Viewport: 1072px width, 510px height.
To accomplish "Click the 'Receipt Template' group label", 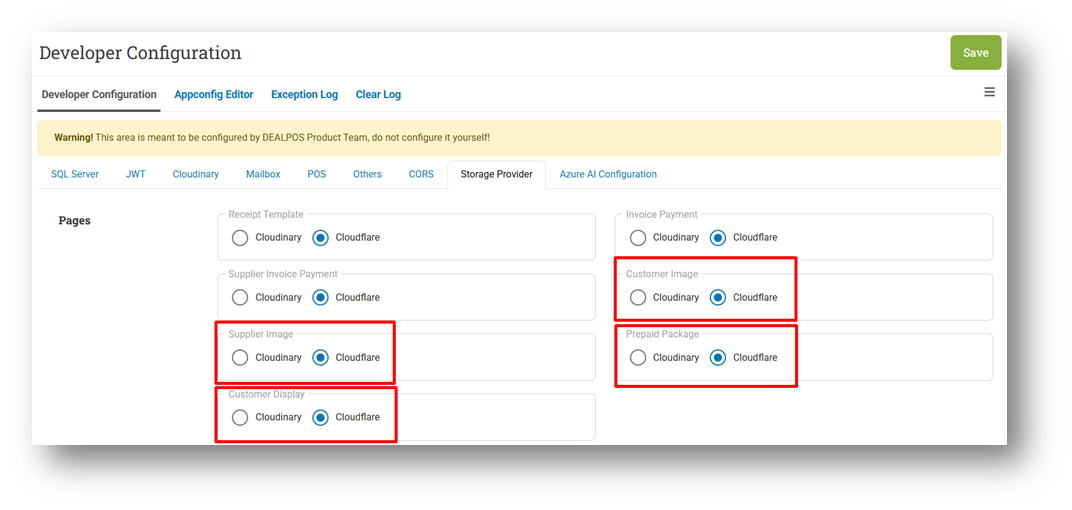I will click(x=266, y=214).
